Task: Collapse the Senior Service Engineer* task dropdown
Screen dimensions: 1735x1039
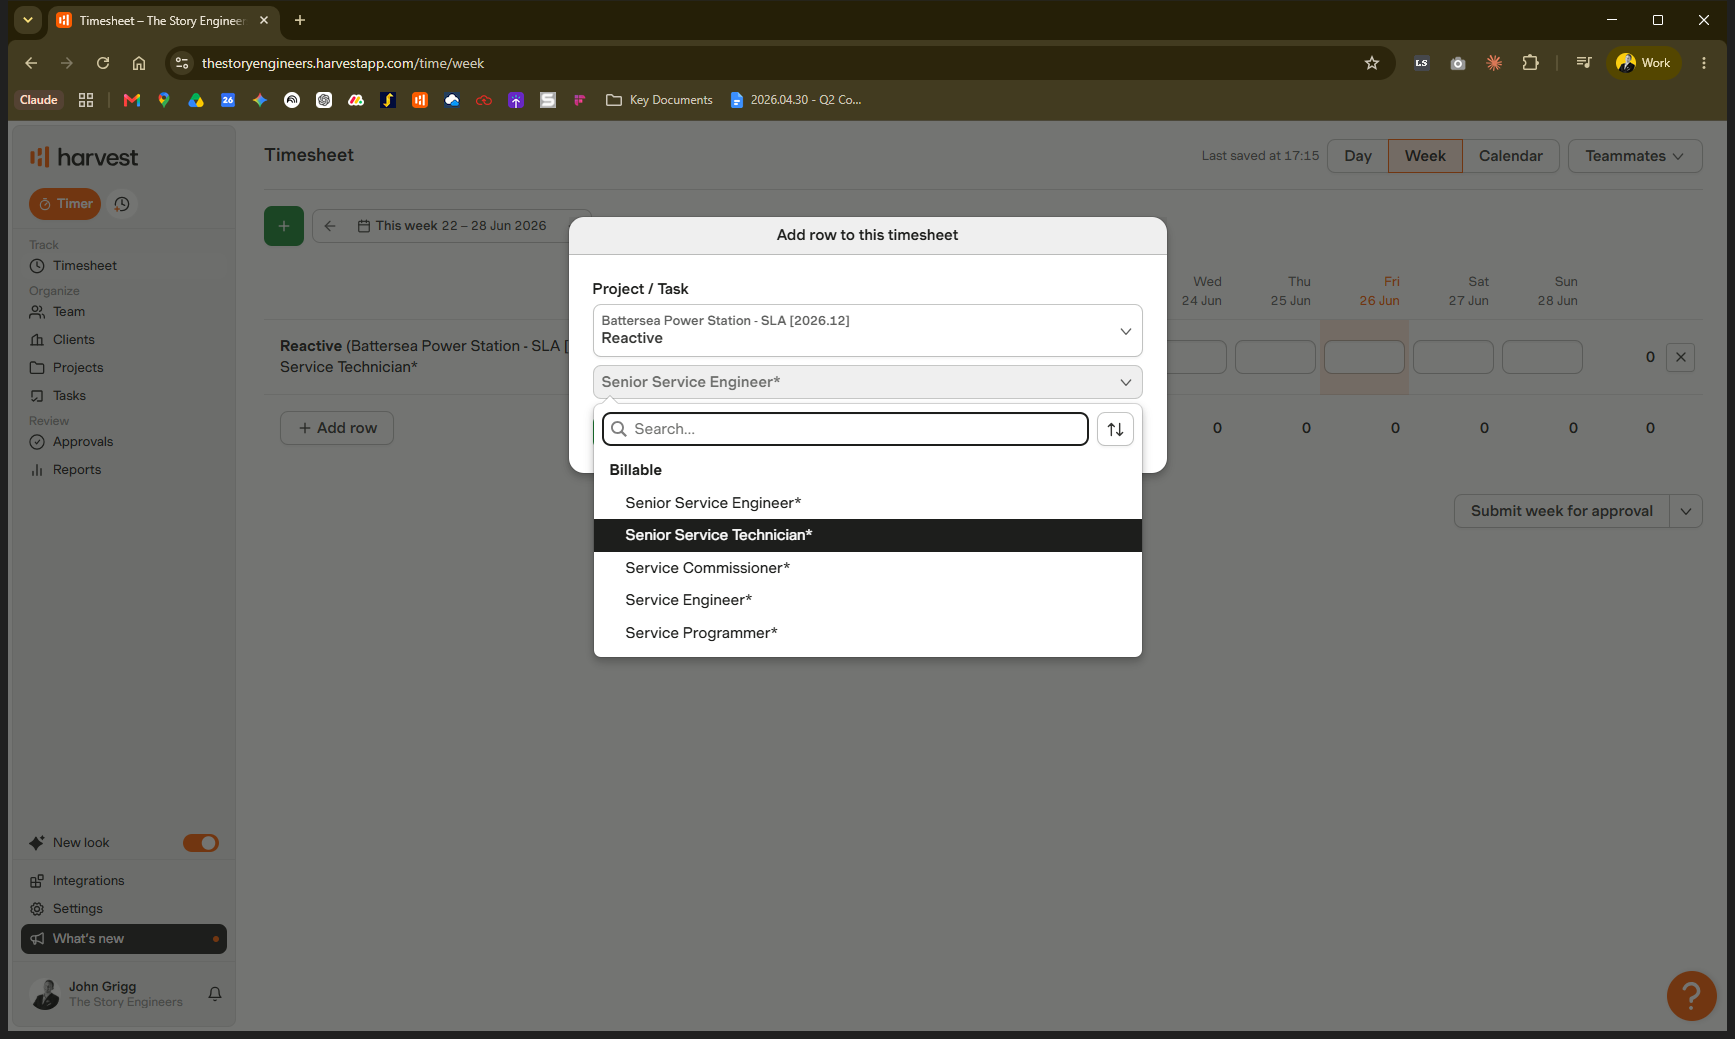Action: point(867,382)
